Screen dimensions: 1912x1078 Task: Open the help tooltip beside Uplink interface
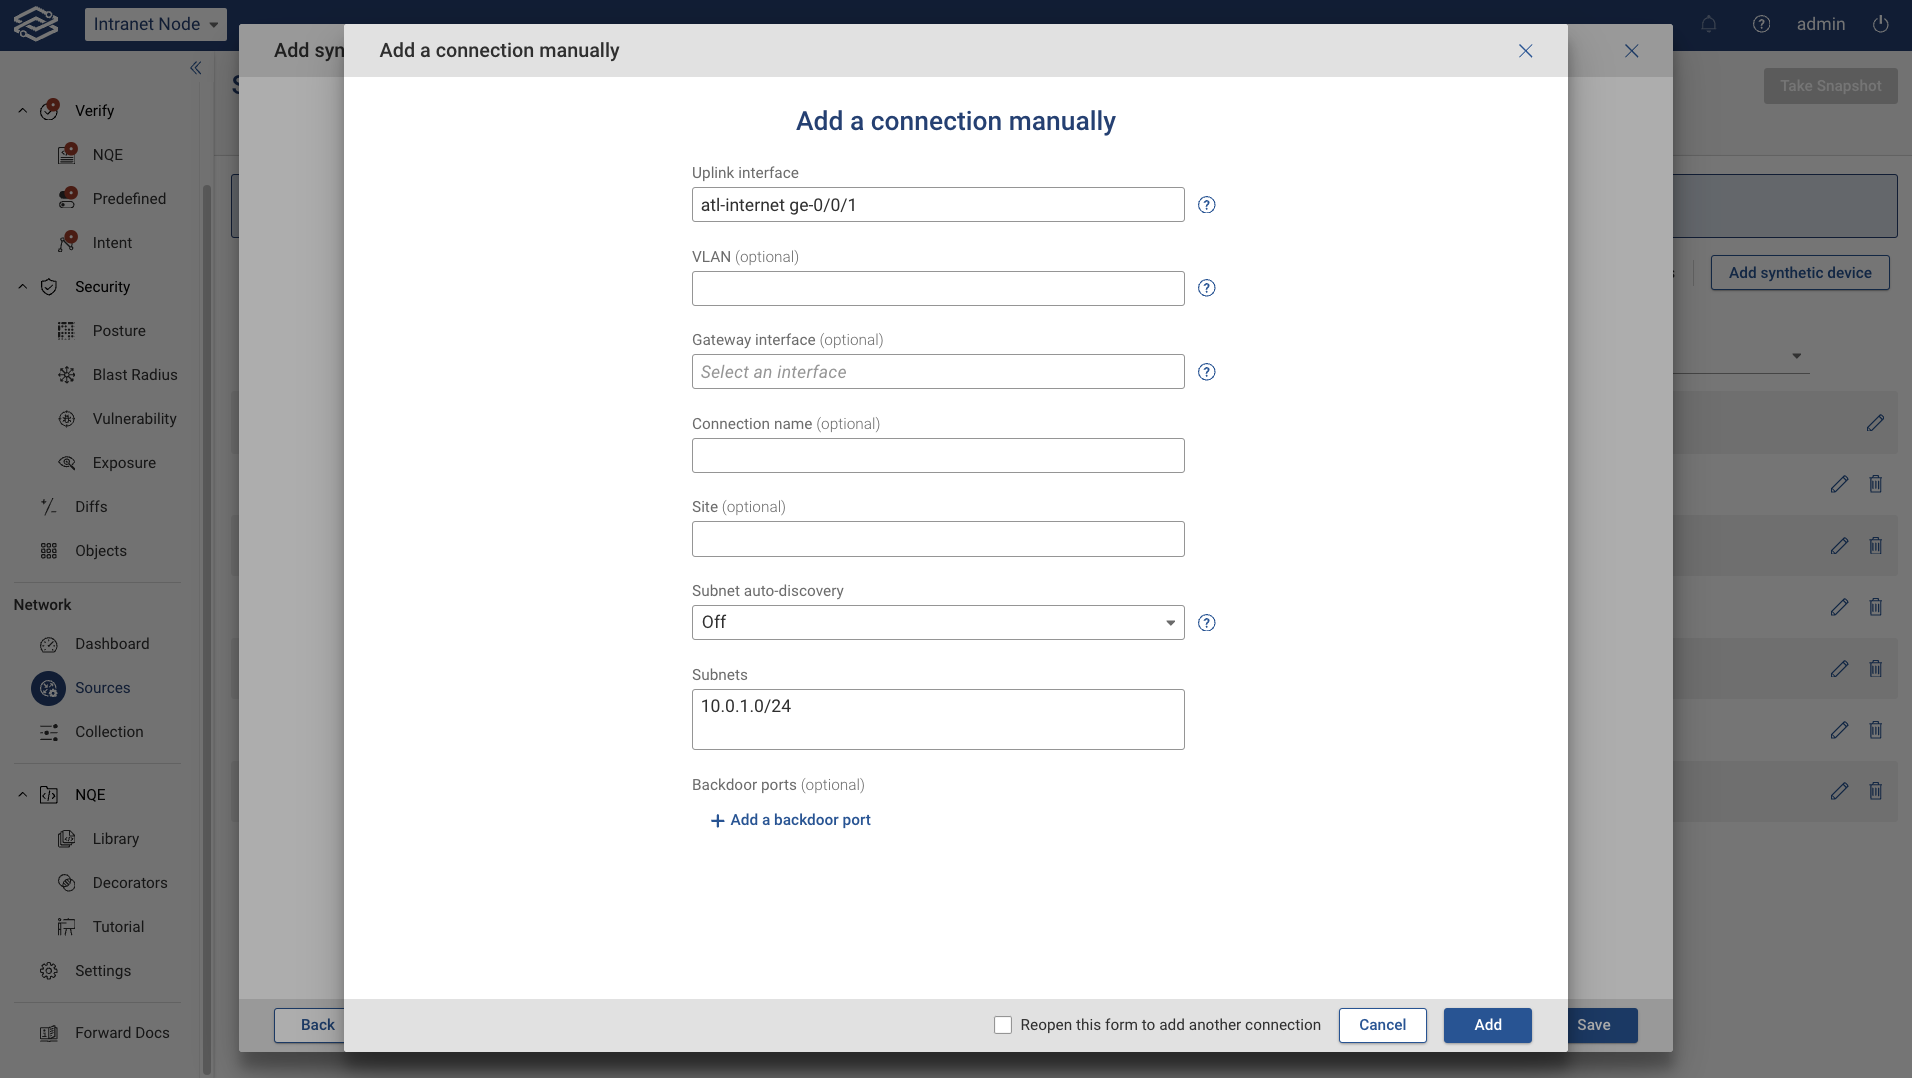1205,205
